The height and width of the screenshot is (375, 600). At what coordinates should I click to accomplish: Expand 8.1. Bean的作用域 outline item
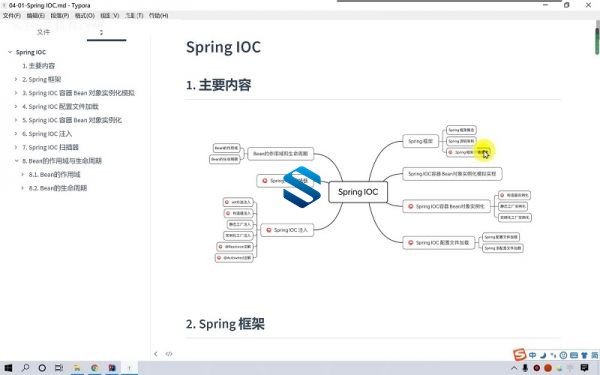tap(23, 174)
